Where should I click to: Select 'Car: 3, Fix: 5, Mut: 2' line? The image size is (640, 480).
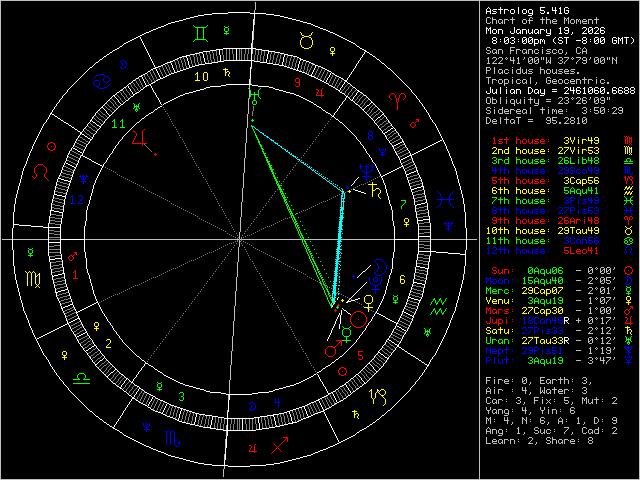pos(551,401)
